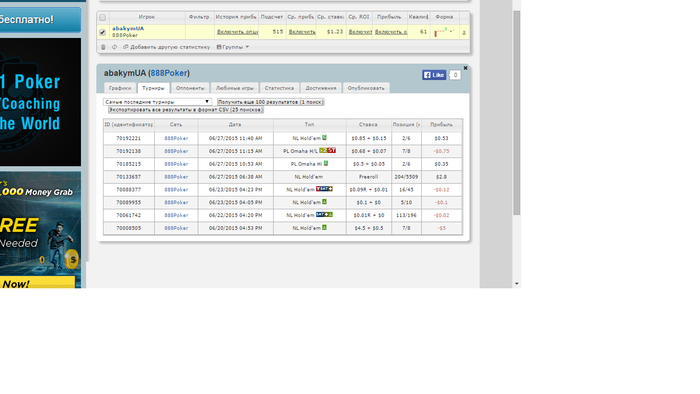Click 888Poker link in tournament 70008505 row
Image resolution: width=700 pixels, height=394 pixels.
click(176, 228)
